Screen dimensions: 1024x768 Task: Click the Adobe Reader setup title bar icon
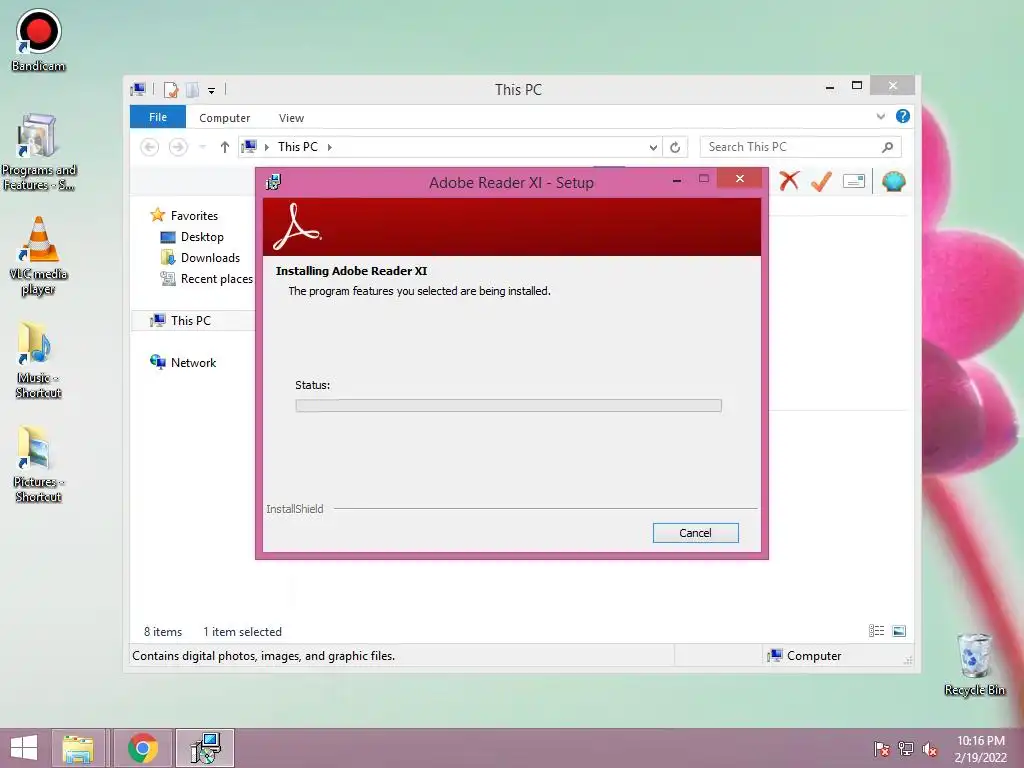tap(274, 182)
